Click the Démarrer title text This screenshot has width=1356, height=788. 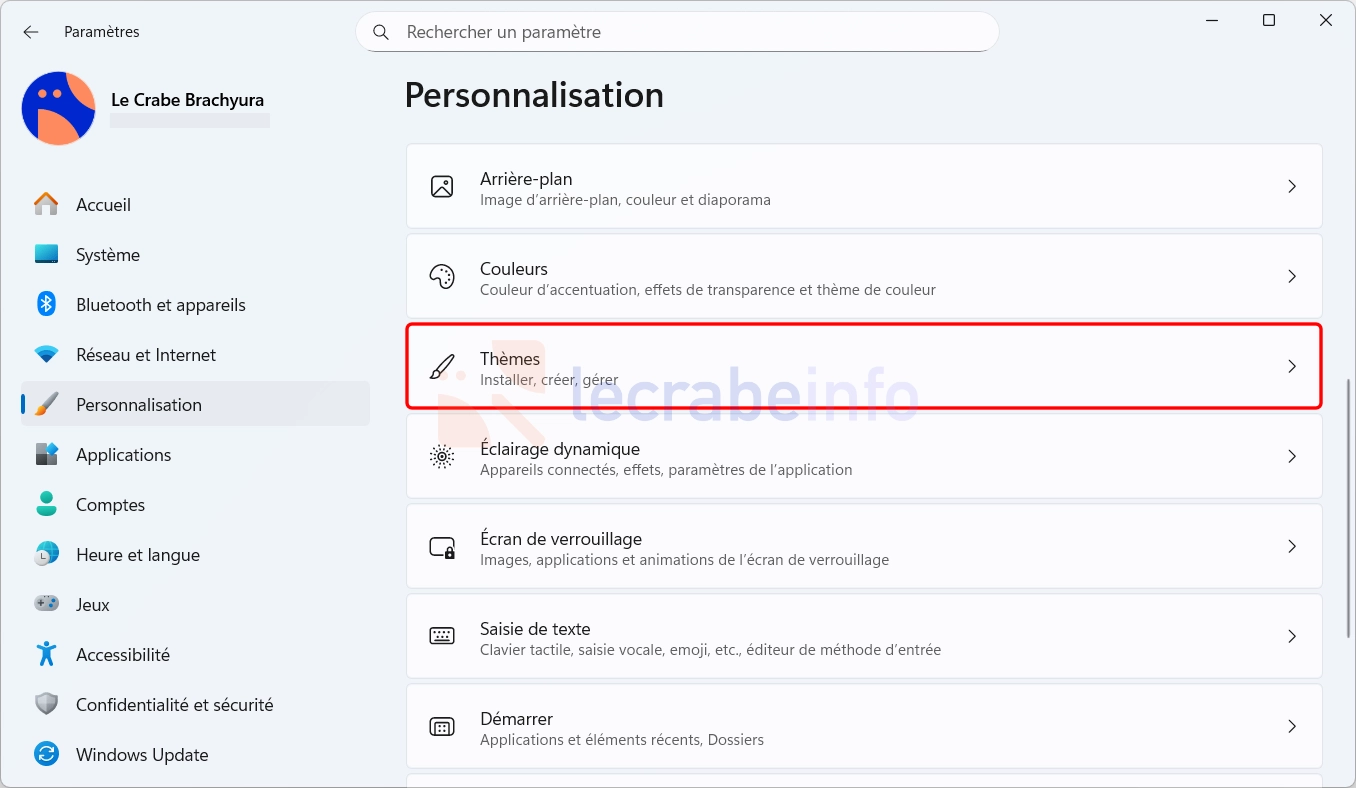tap(516, 719)
